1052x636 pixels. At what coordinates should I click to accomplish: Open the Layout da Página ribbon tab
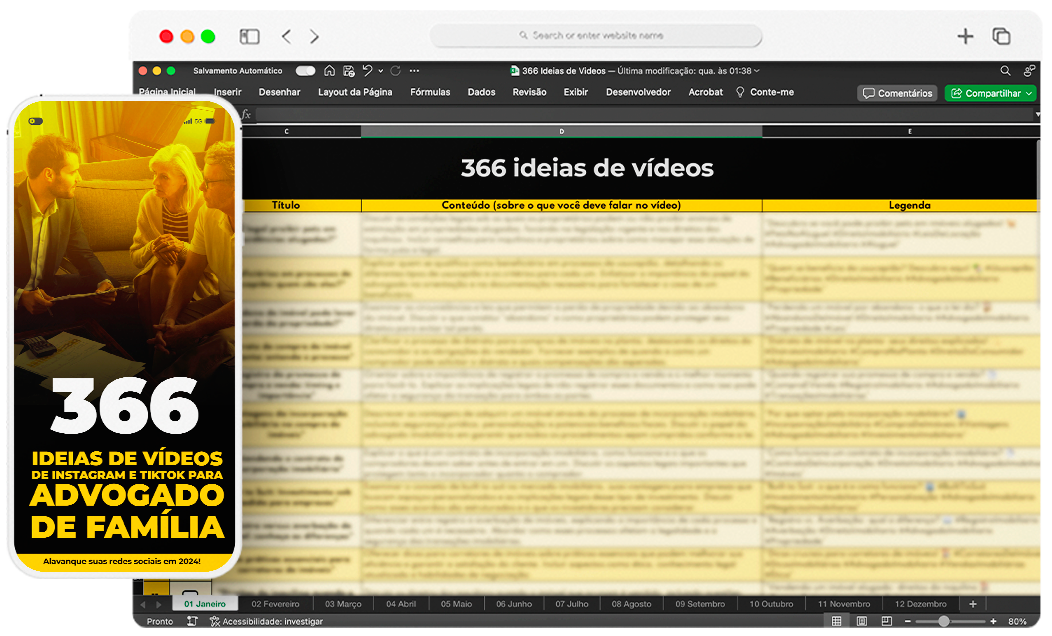(355, 92)
